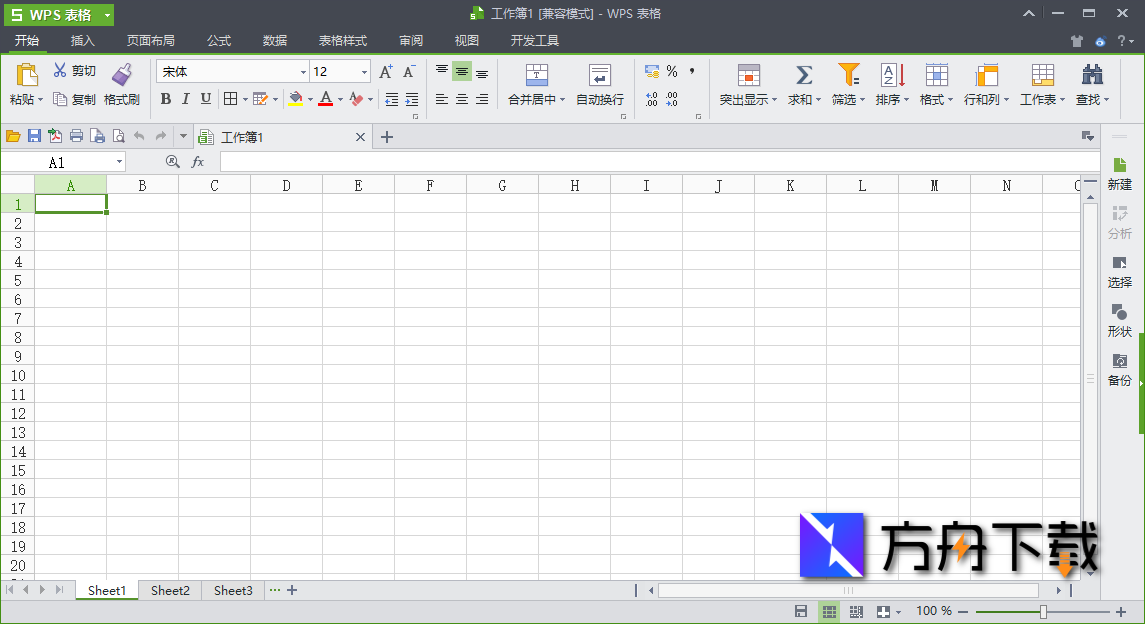
Task: Open the font size 12 dropdown
Action: (363, 71)
